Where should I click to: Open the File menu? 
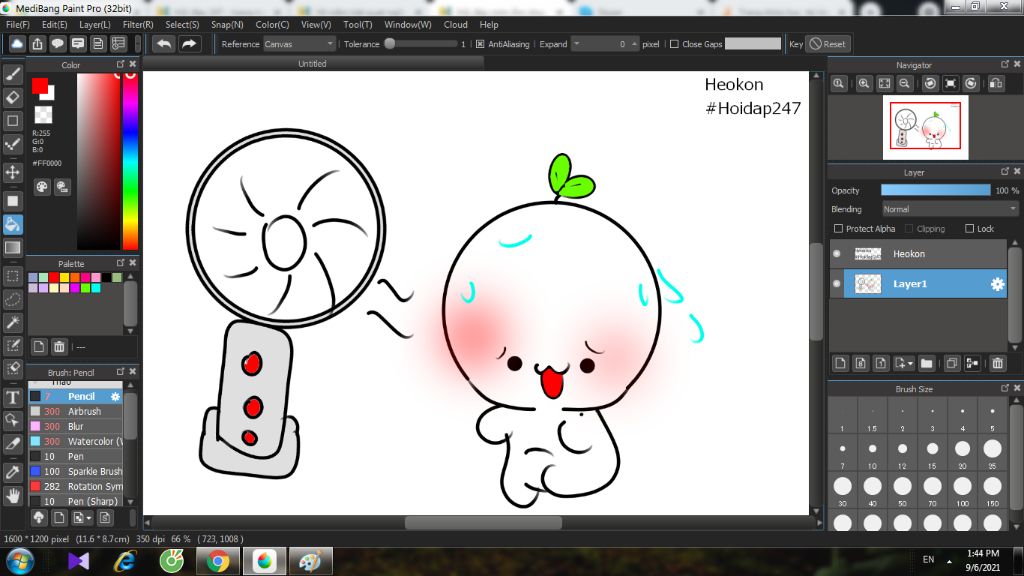point(18,24)
